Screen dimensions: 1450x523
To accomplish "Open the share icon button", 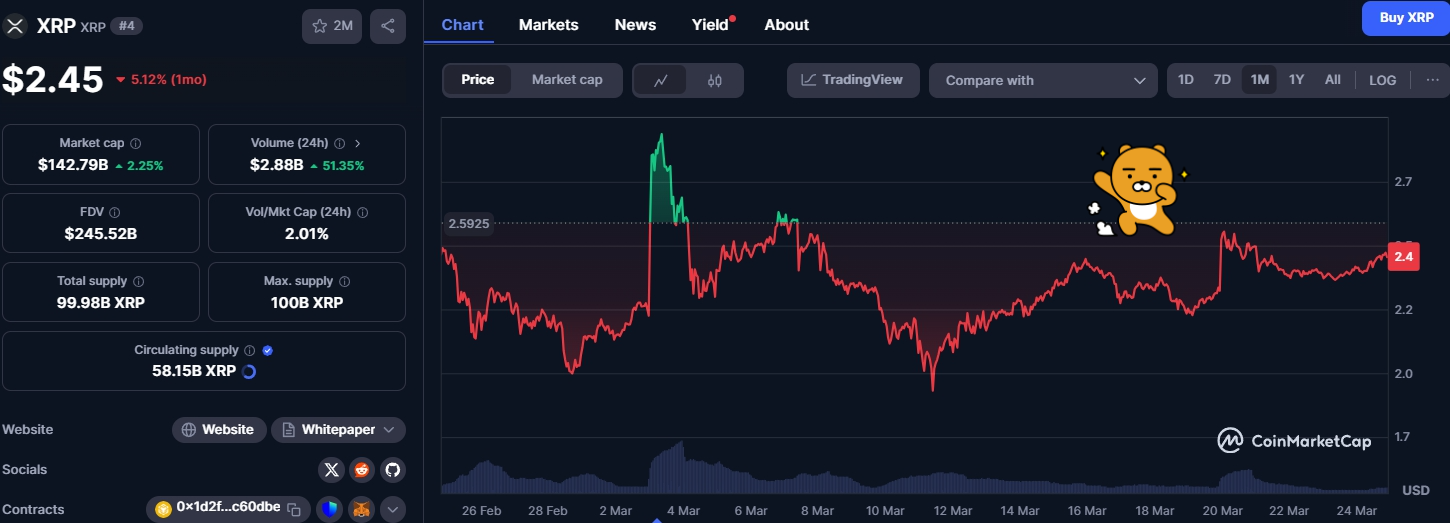I will [x=388, y=26].
